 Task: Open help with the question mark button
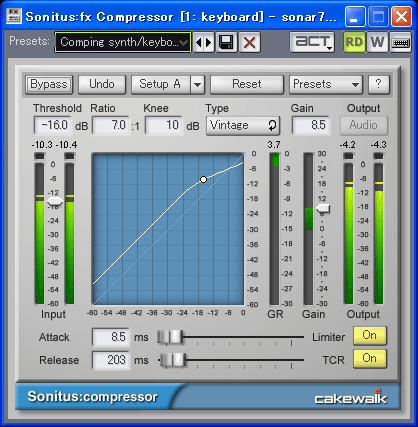click(378, 84)
